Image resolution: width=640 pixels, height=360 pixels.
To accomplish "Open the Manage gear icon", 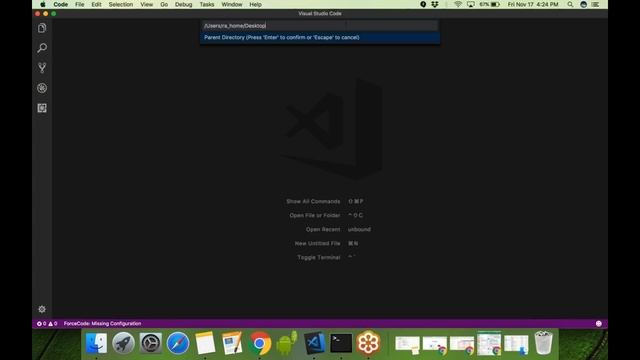I will (x=42, y=309).
